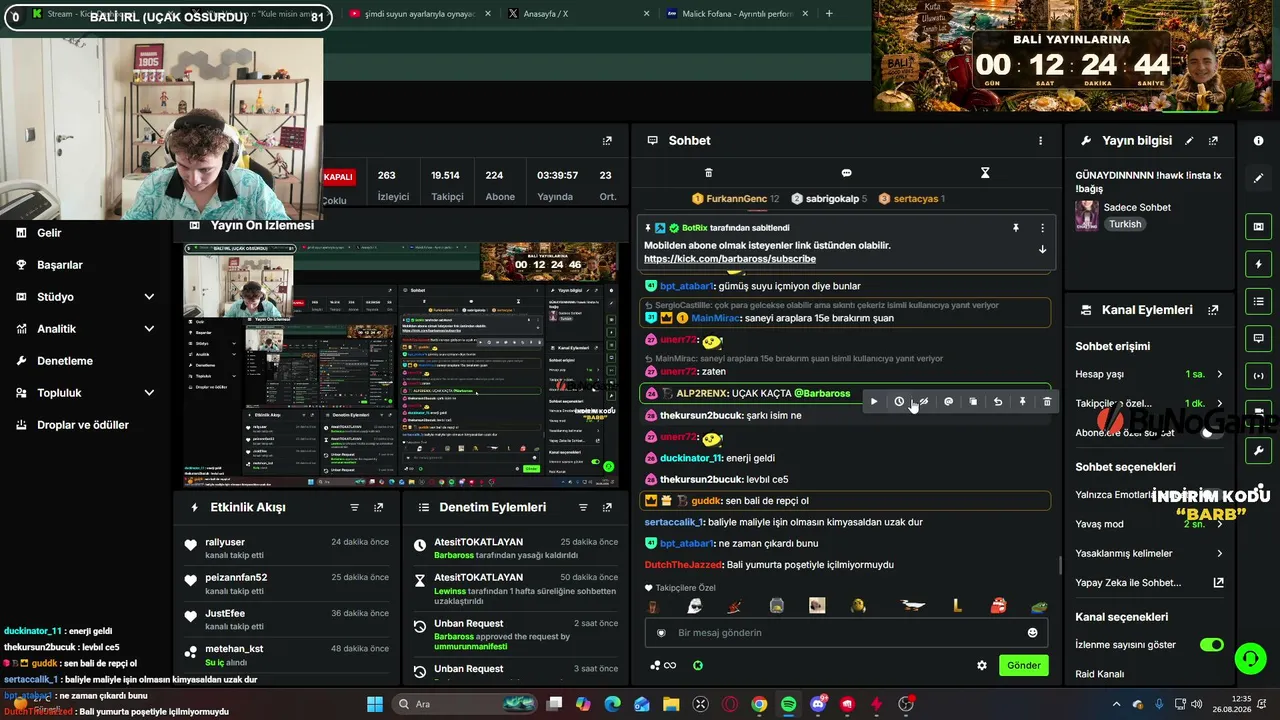Click the copy icon in message action bar
1280x720 pixels.
[973, 402]
